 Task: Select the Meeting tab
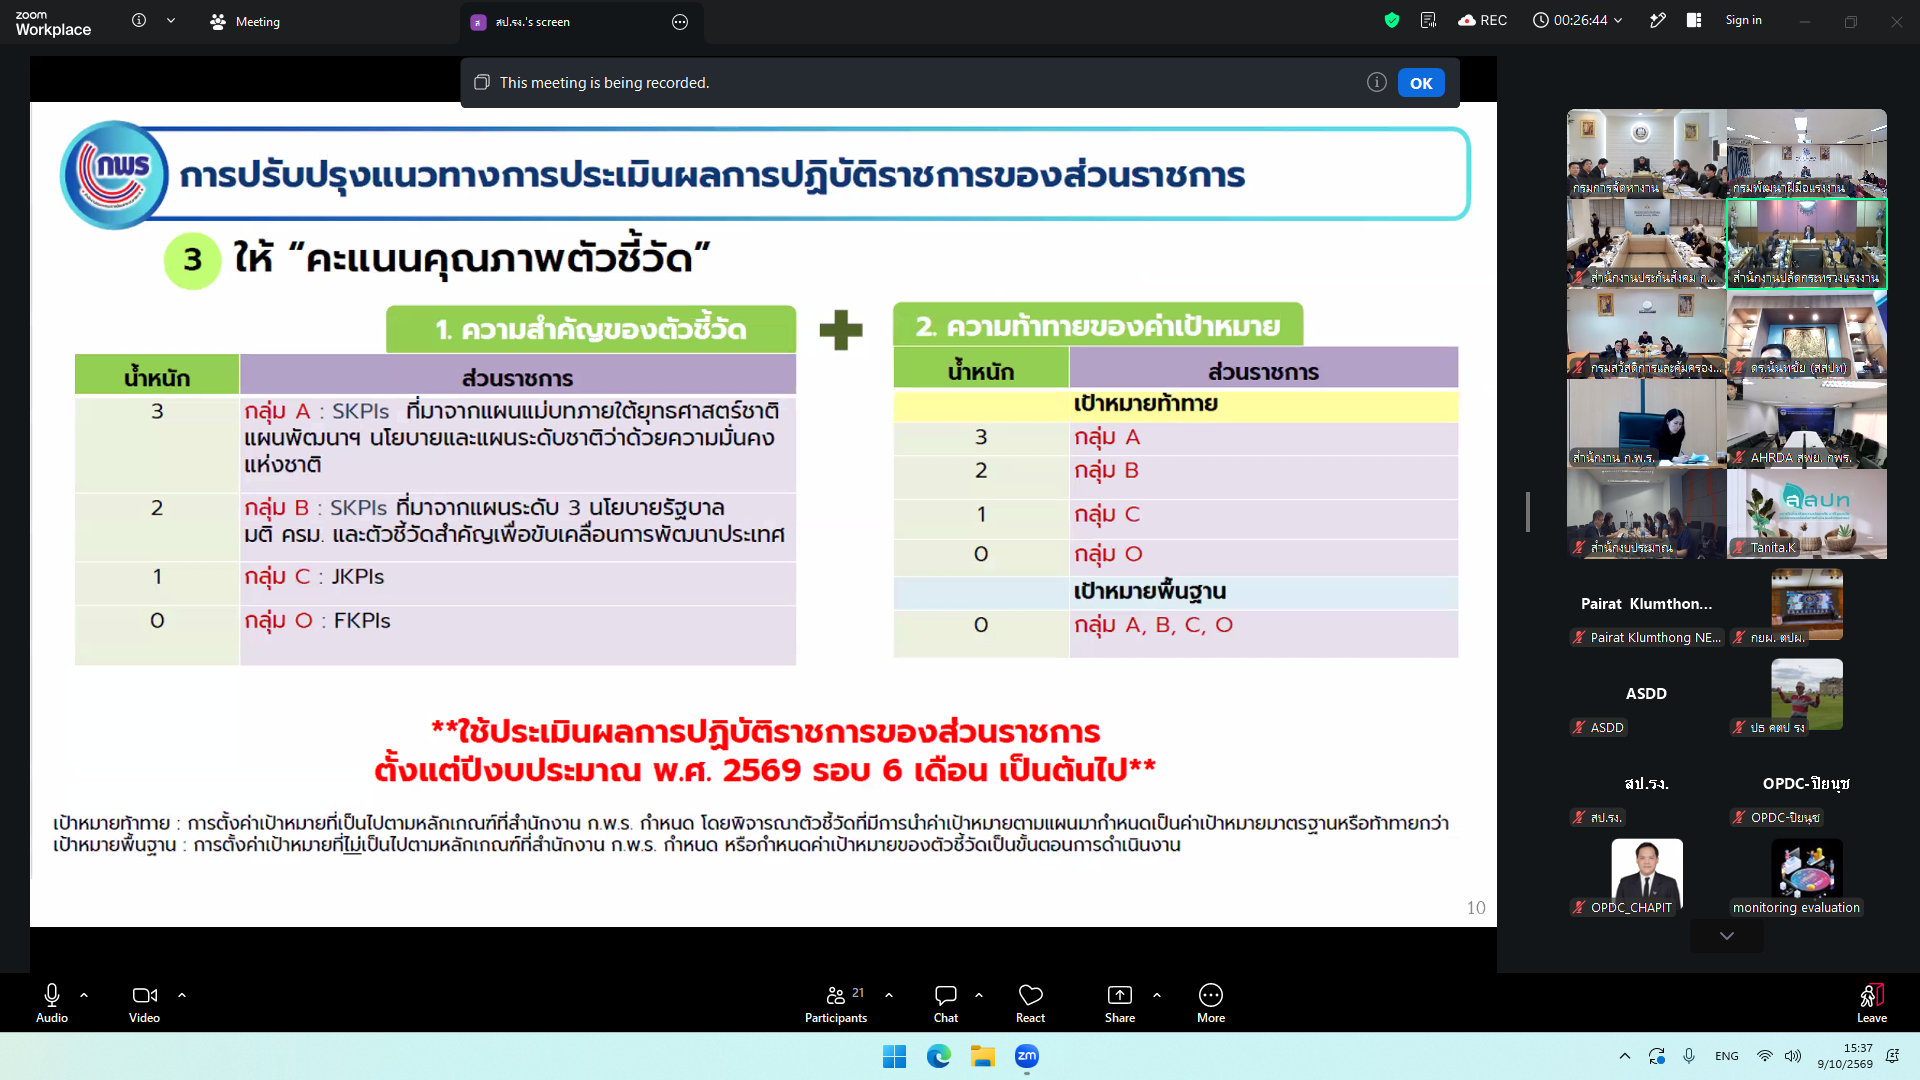click(x=245, y=21)
